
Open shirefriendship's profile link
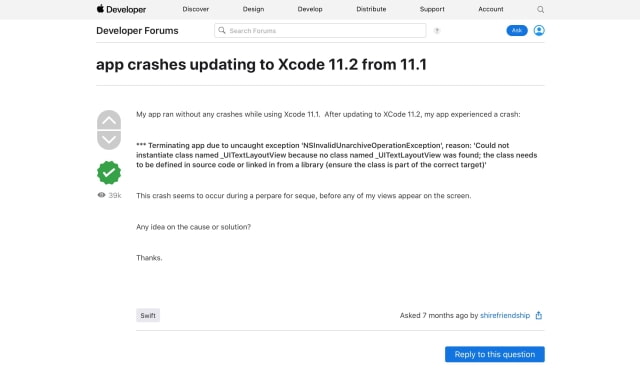(505, 315)
